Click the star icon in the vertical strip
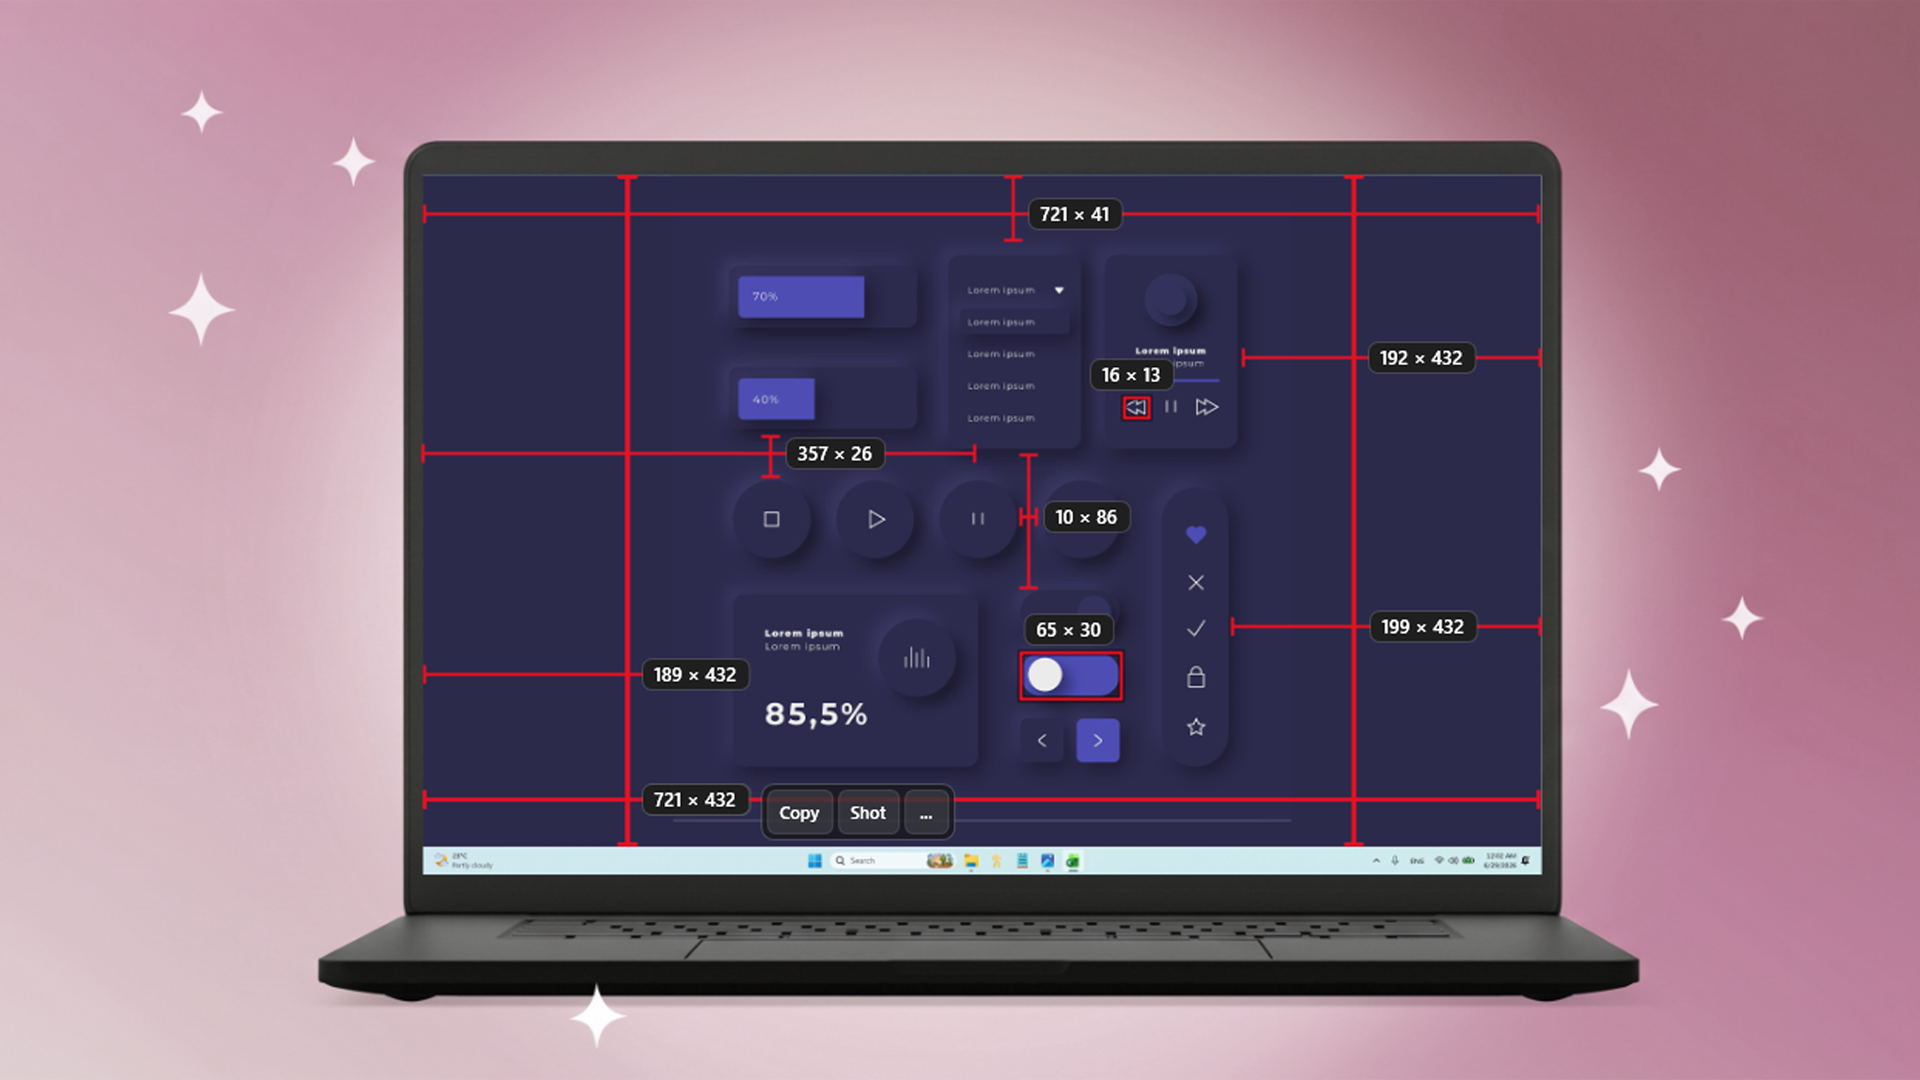The width and height of the screenshot is (1920, 1080). (x=1196, y=727)
